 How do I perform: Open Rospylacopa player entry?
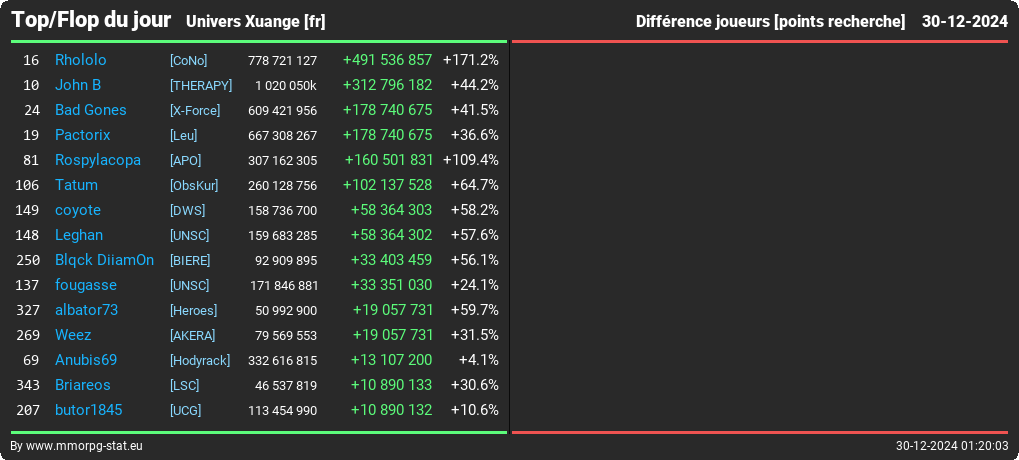[x=98, y=160]
